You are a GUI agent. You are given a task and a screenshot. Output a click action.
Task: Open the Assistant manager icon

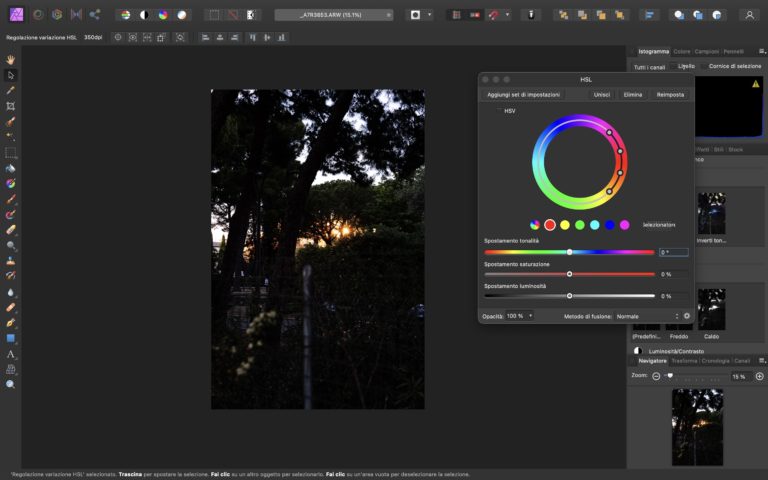530,15
